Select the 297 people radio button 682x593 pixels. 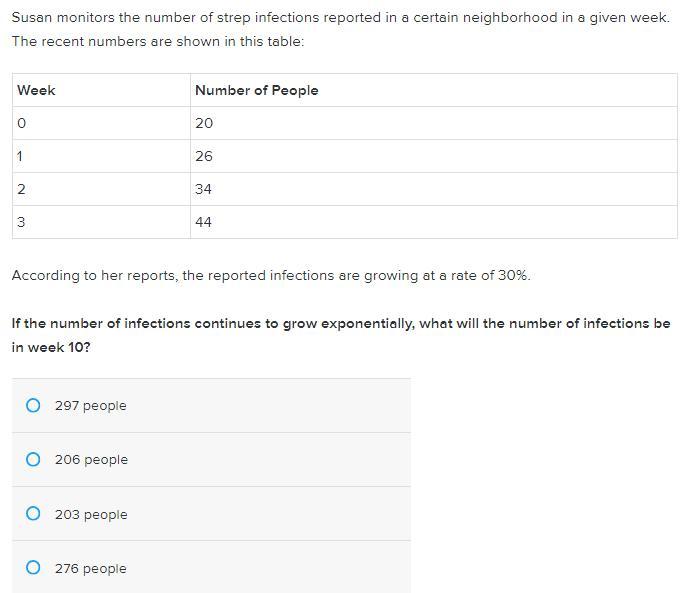33,405
